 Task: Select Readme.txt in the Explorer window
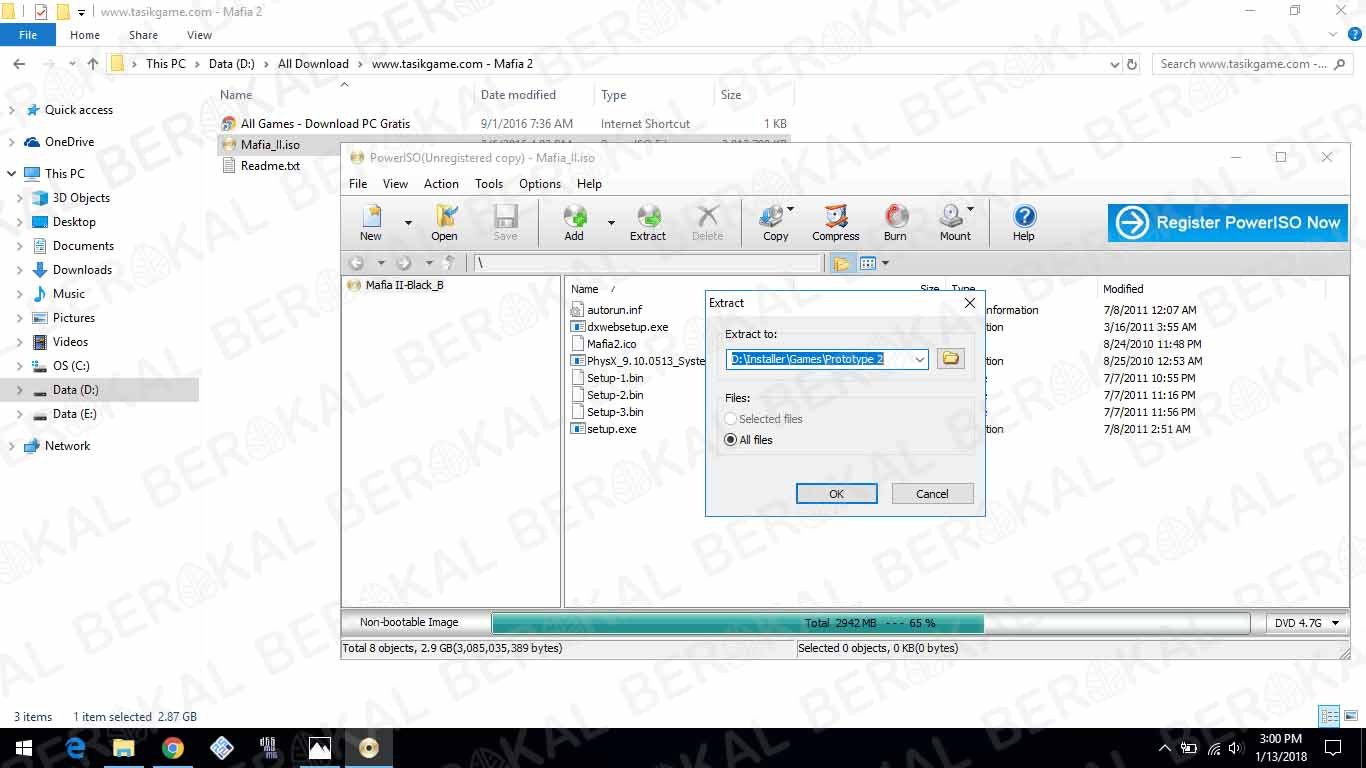(x=270, y=166)
